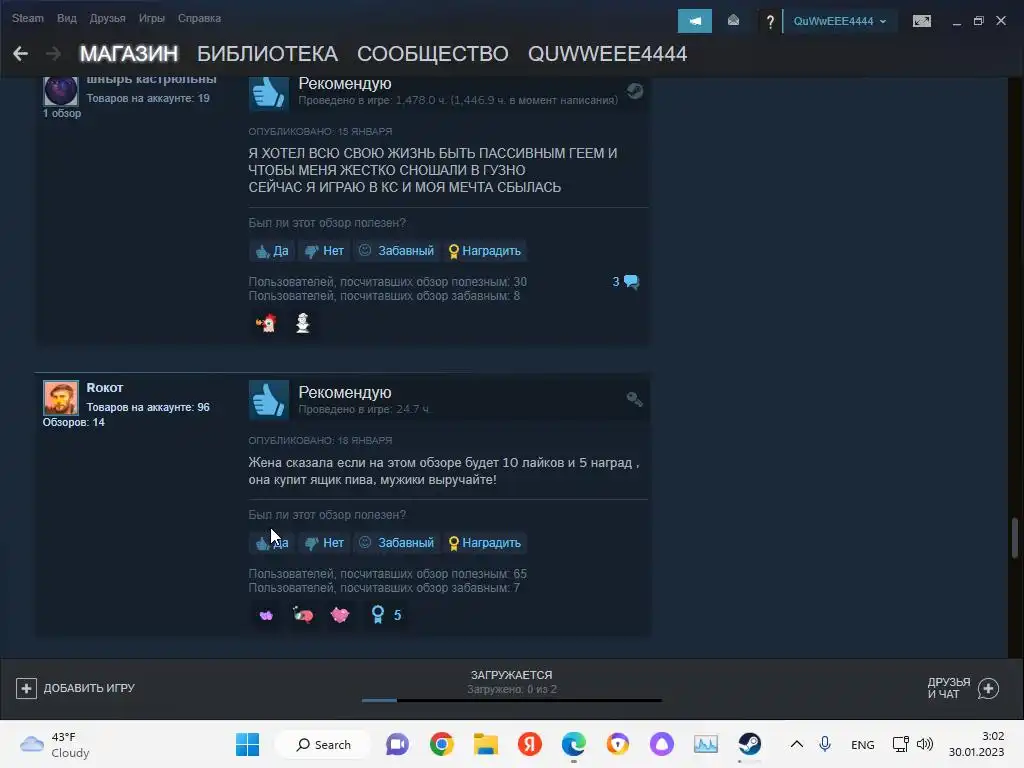1024x768 pixels.
Task: Click the forward navigation arrow
Action: pos(53,54)
